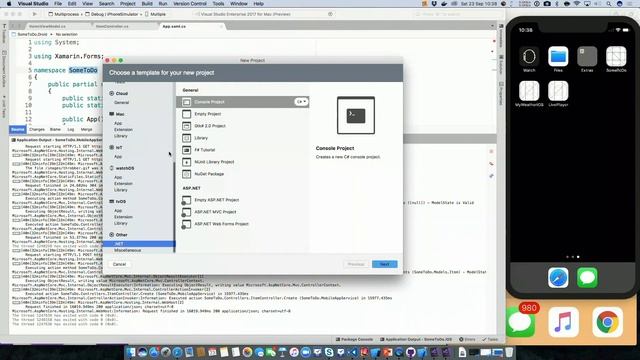The height and width of the screenshot is (360, 640).
Task: Click the Chrome icon below the simulator
Action: [x=607, y=322]
